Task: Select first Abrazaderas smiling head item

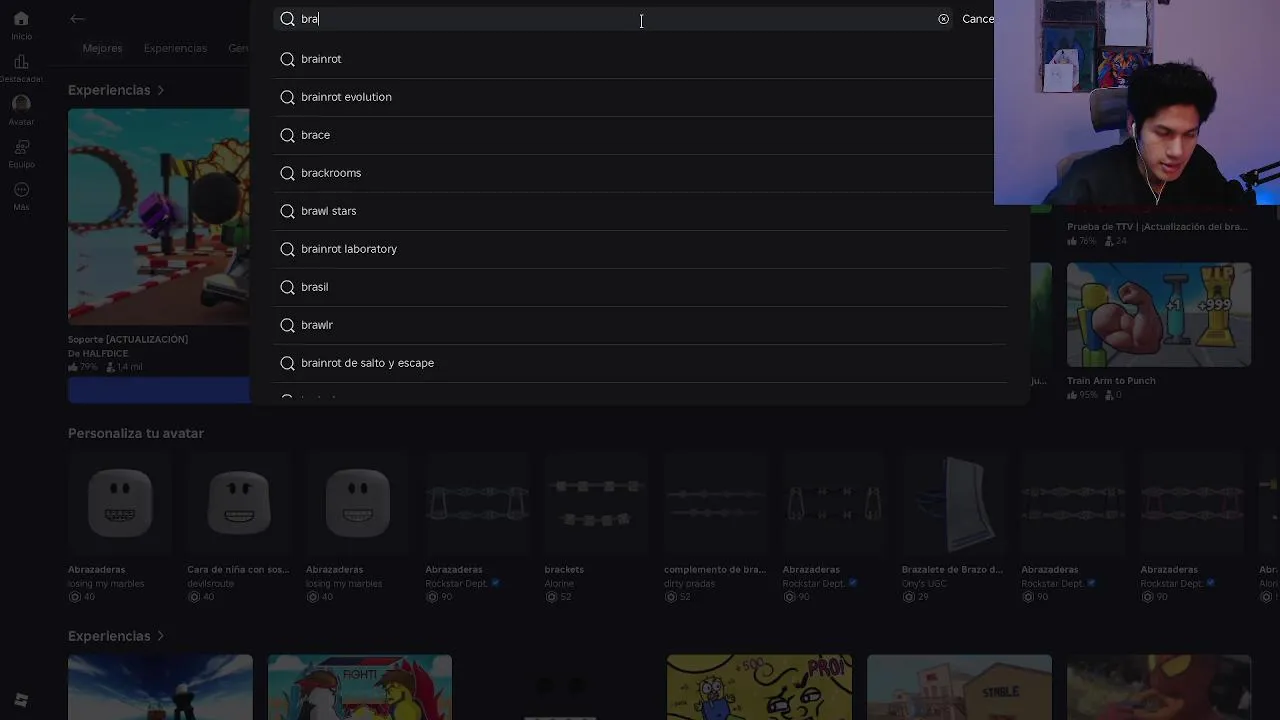Action: click(x=120, y=503)
